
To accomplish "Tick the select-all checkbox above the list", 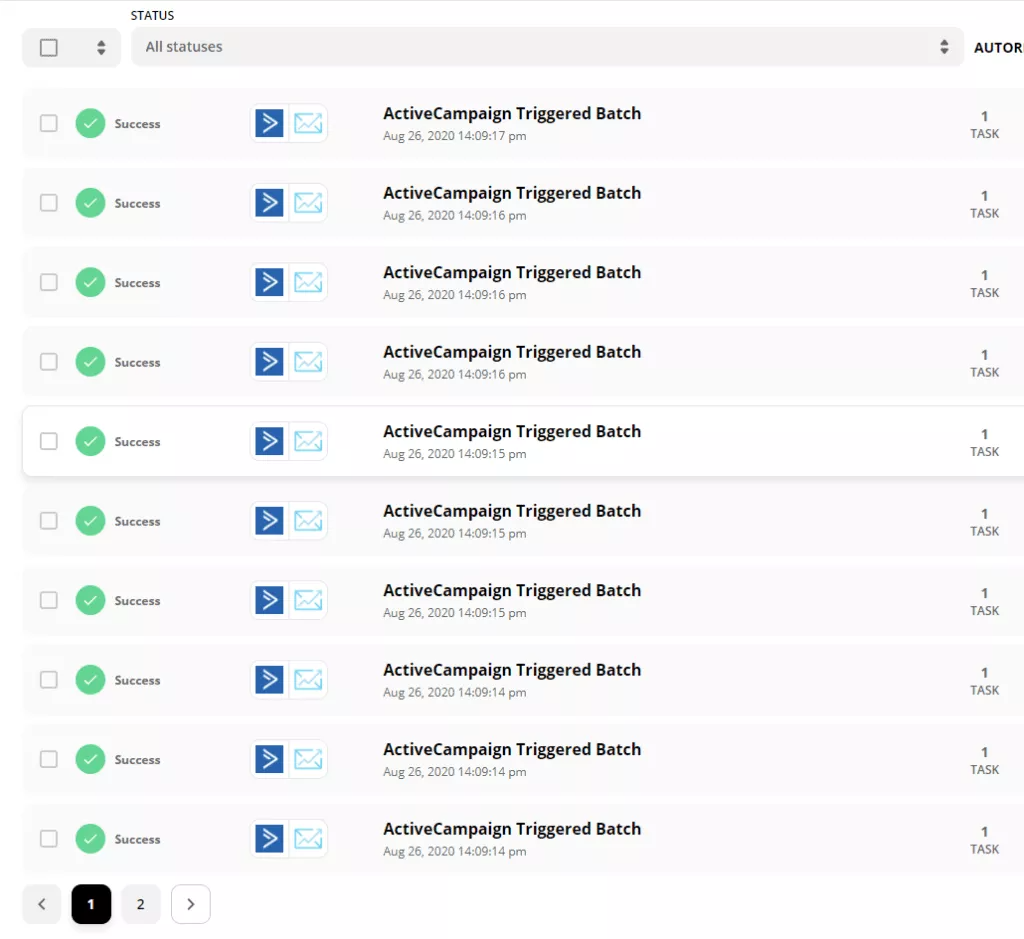I will [x=48, y=48].
